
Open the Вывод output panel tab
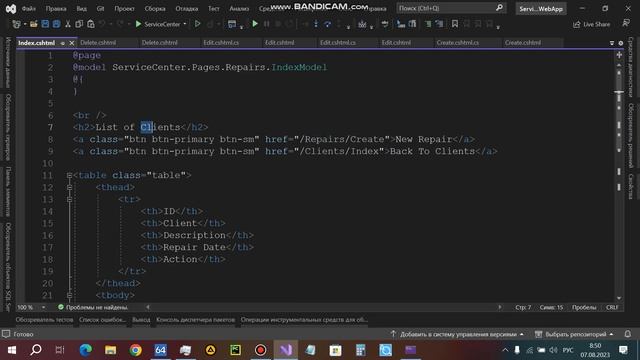pos(141,320)
